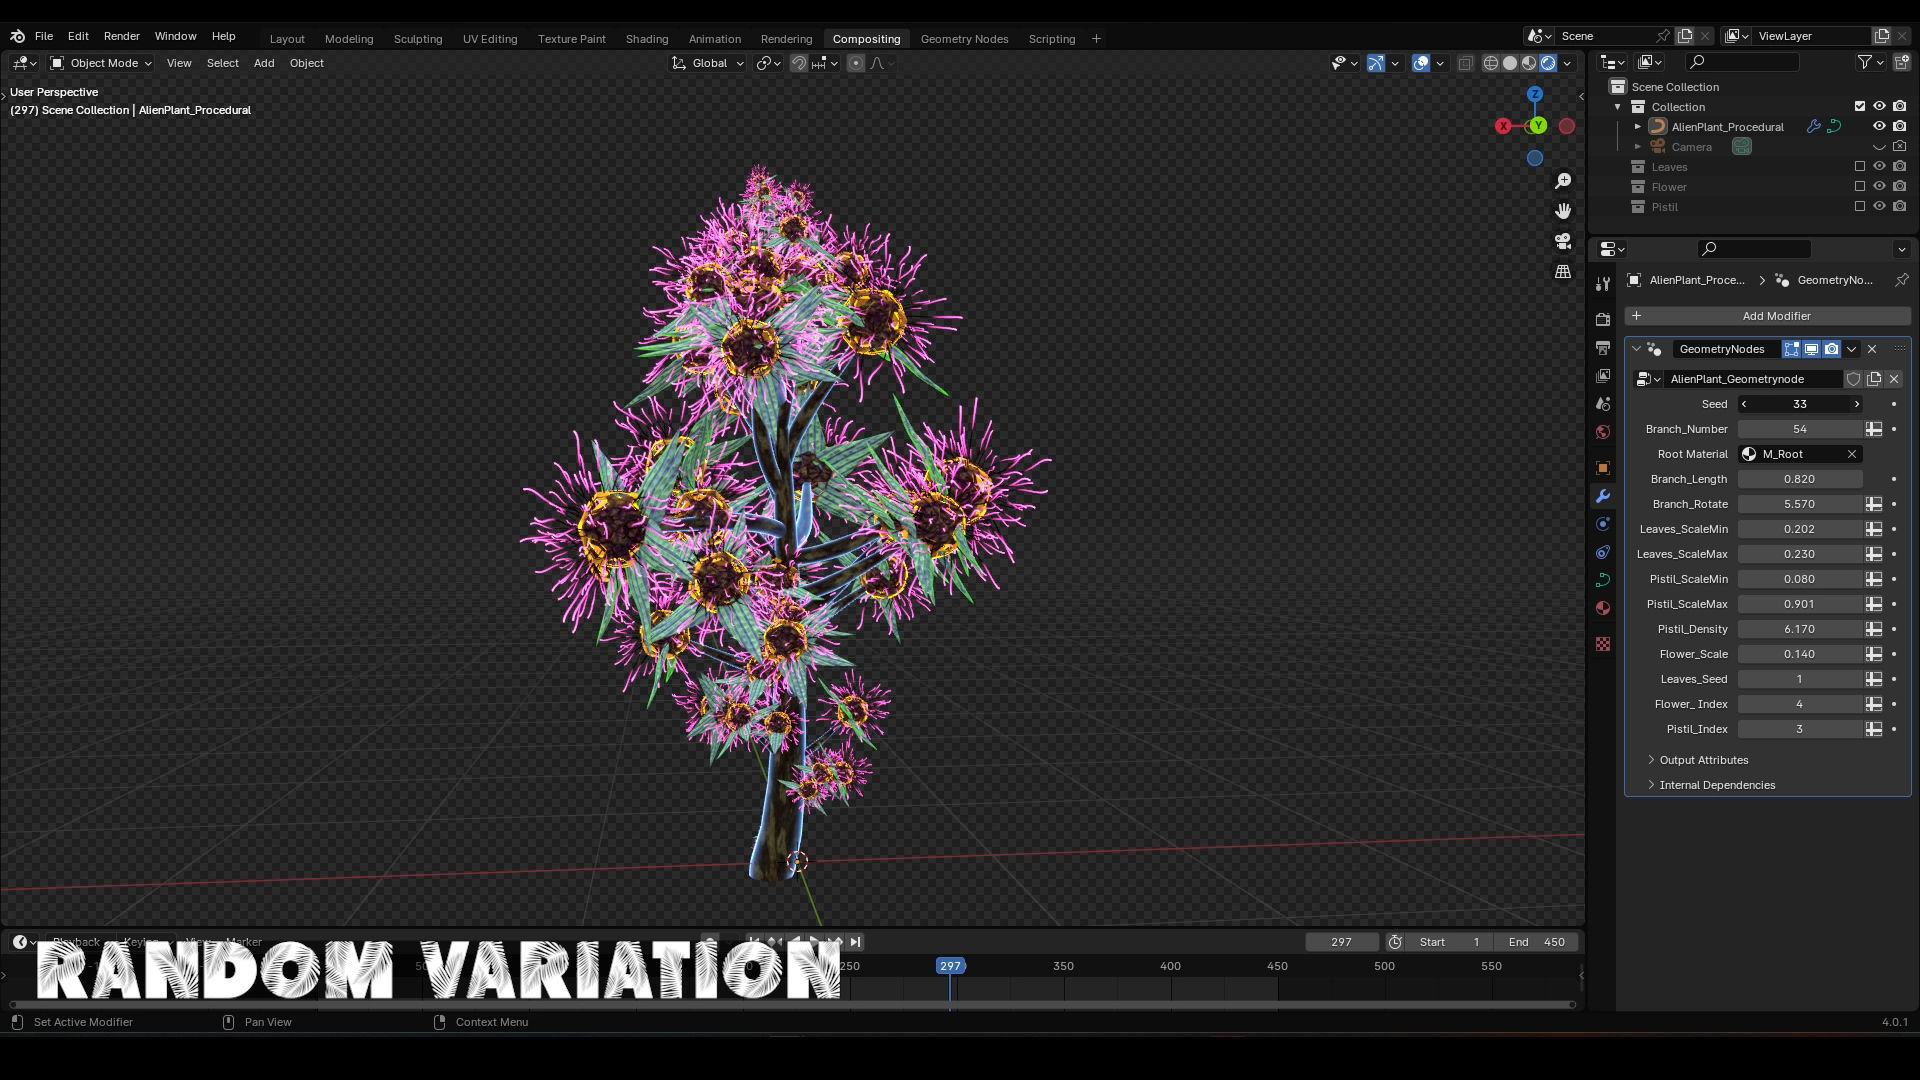Collapse the GeometryNodes modifier panel
The width and height of the screenshot is (1920, 1080).
coord(1636,349)
